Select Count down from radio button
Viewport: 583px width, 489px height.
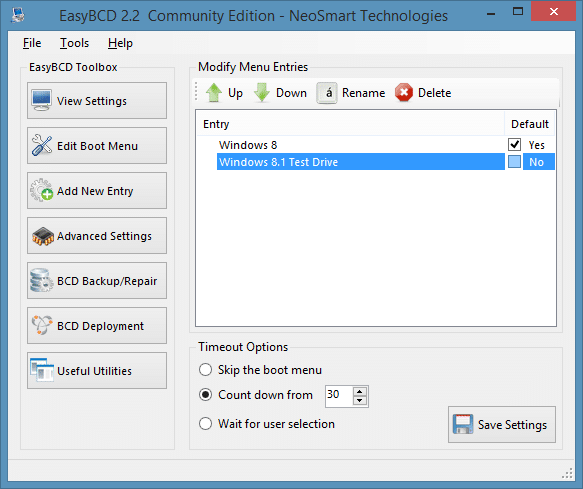tap(205, 395)
